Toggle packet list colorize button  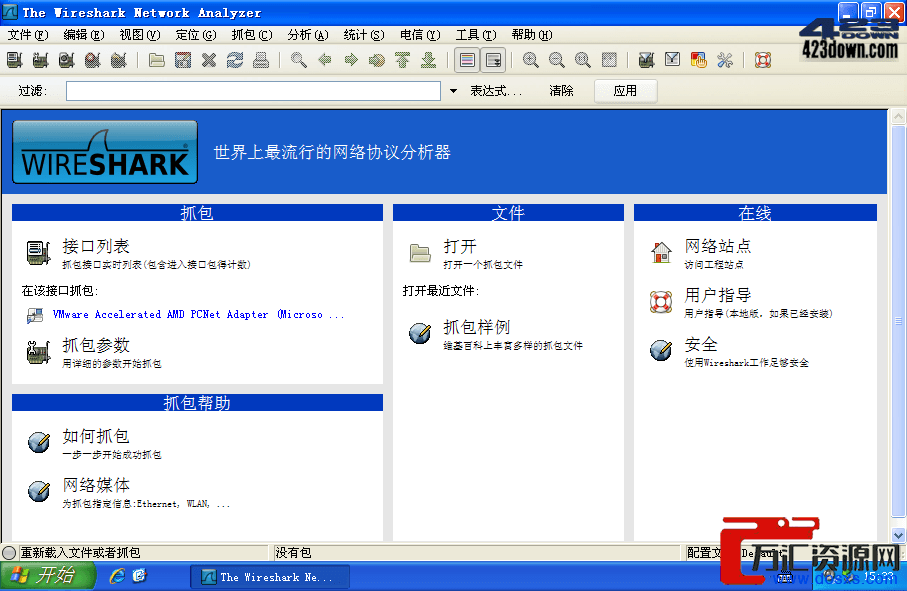click(x=467, y=60)
